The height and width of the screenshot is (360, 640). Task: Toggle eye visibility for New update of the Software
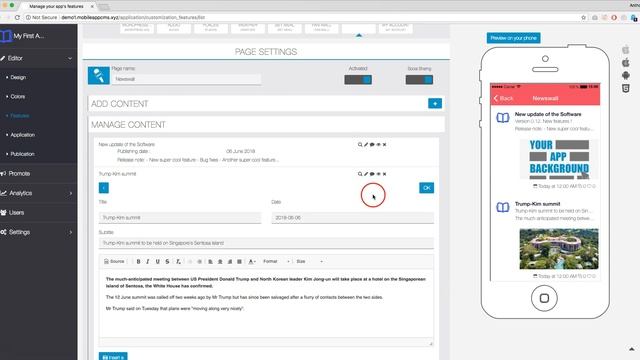378,144
